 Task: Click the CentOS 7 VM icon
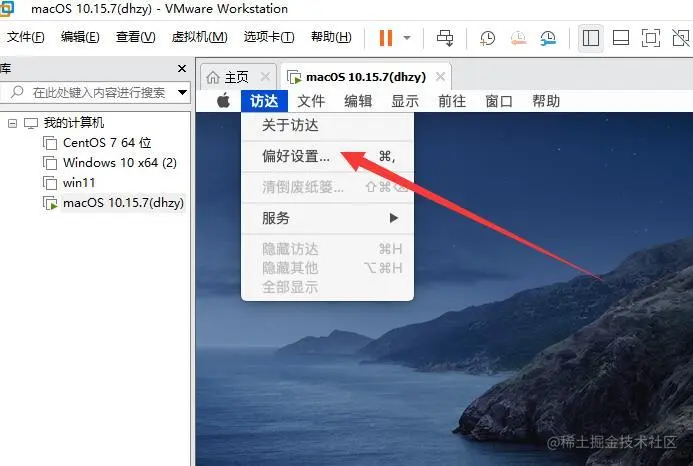point(50,143)
